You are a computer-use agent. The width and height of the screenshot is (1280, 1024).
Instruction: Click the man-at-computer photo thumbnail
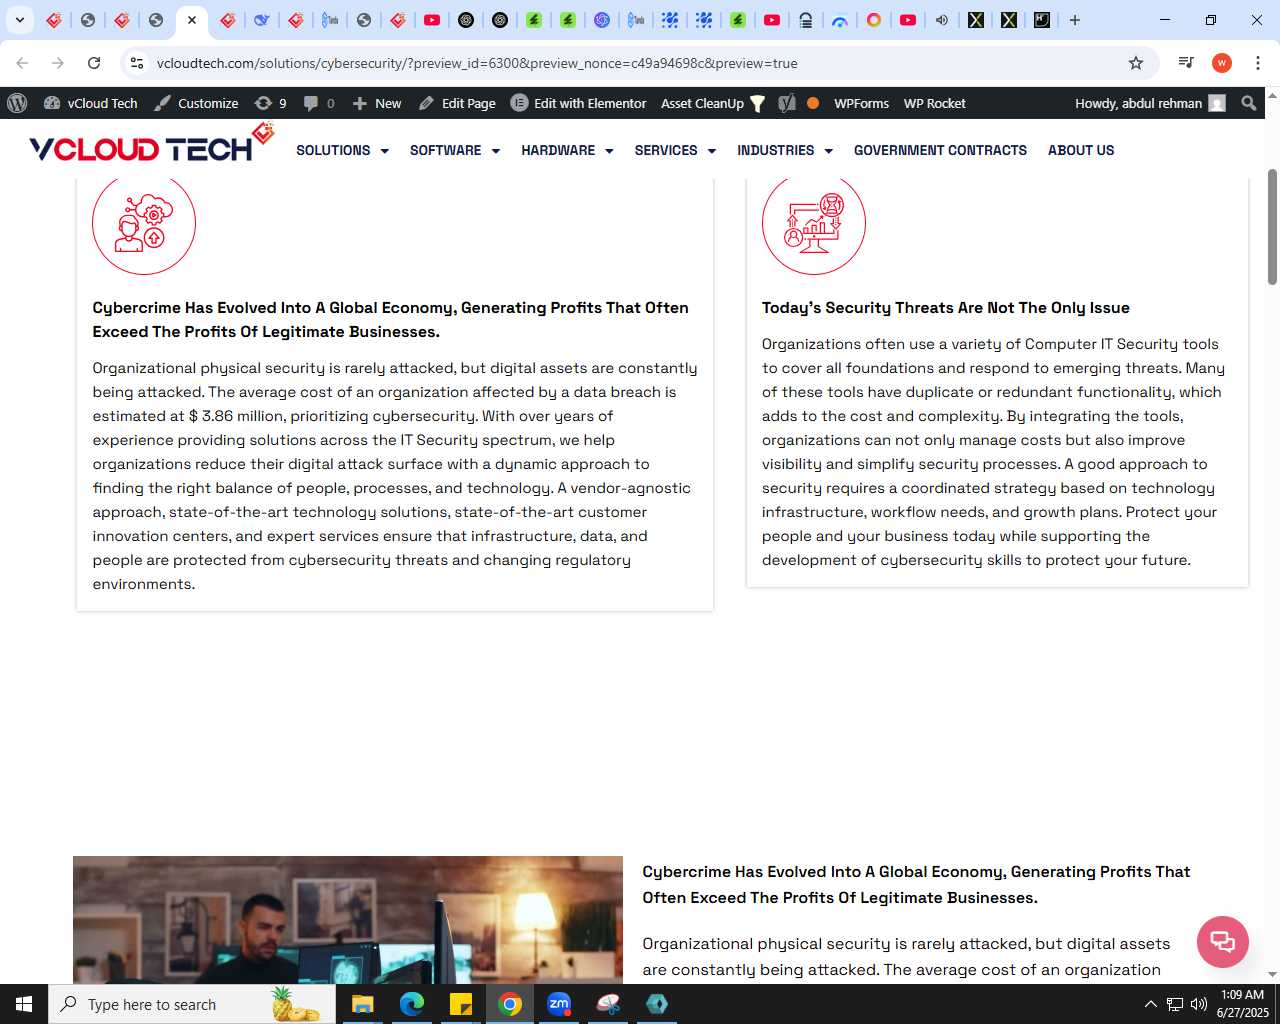click(x=348, y=919)
